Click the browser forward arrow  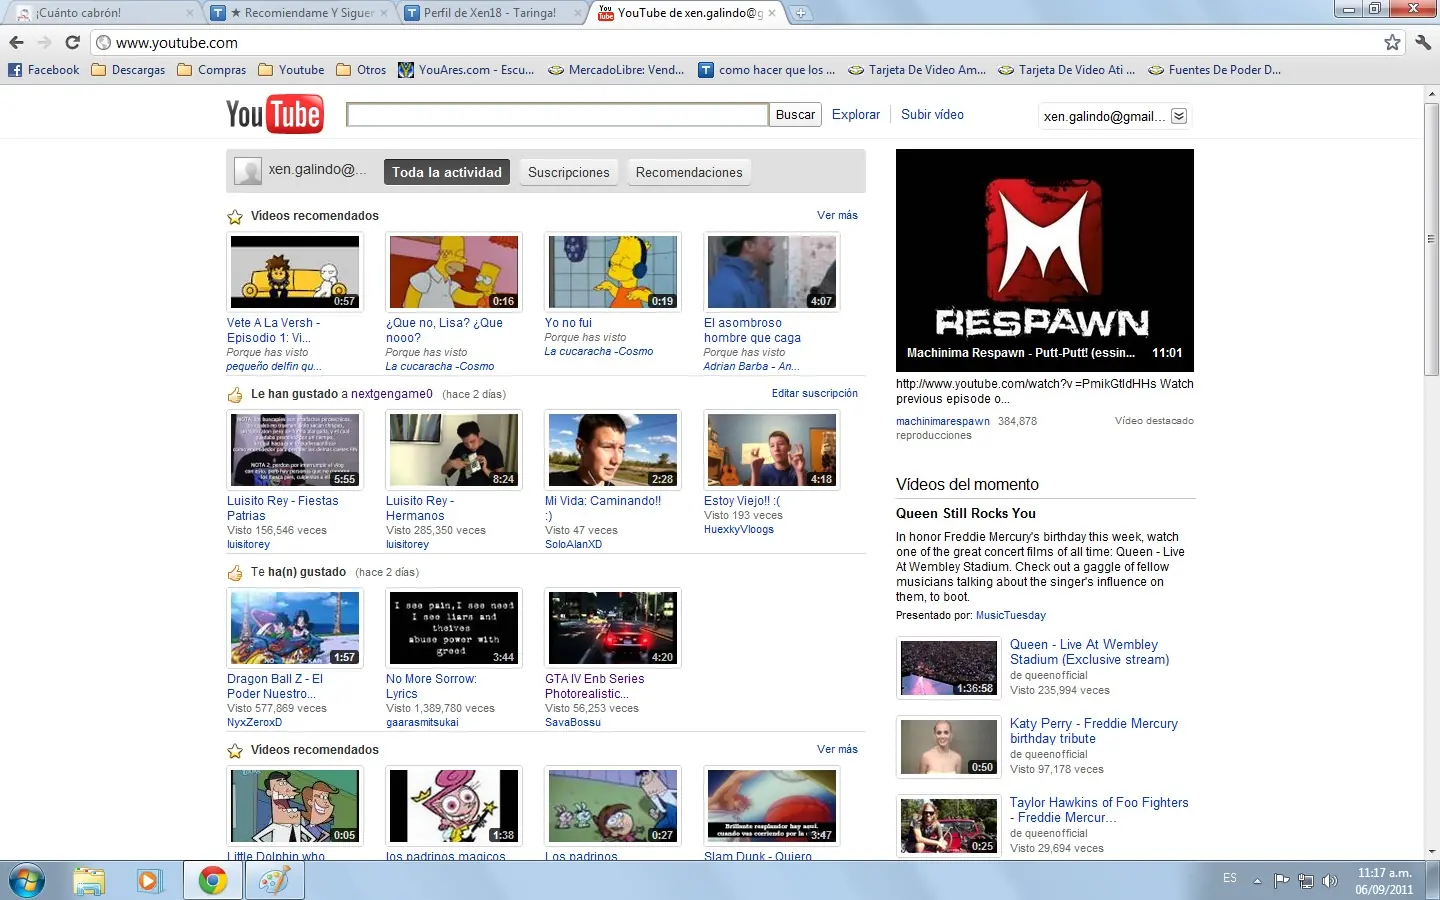(44, 42)
